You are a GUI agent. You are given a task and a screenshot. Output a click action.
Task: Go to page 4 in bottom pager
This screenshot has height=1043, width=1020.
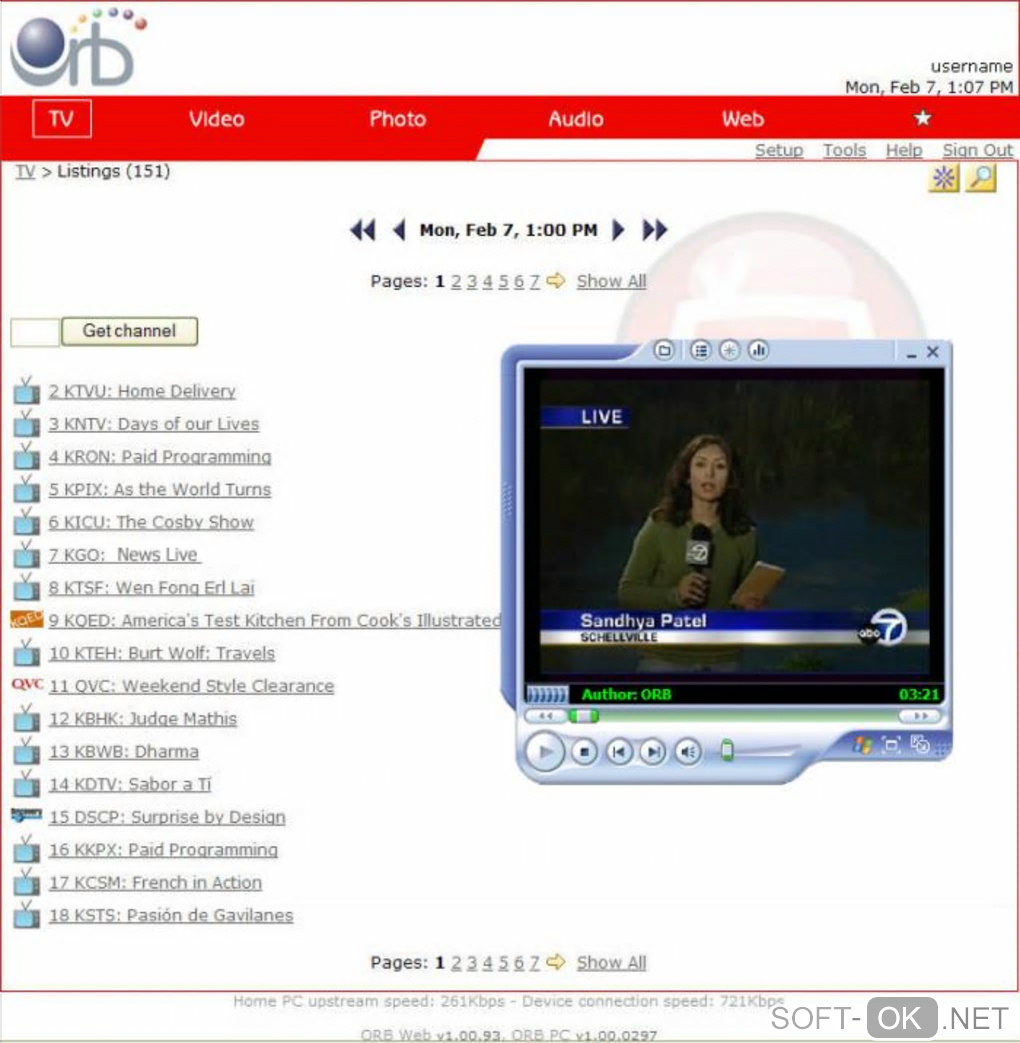click(488, 963)
